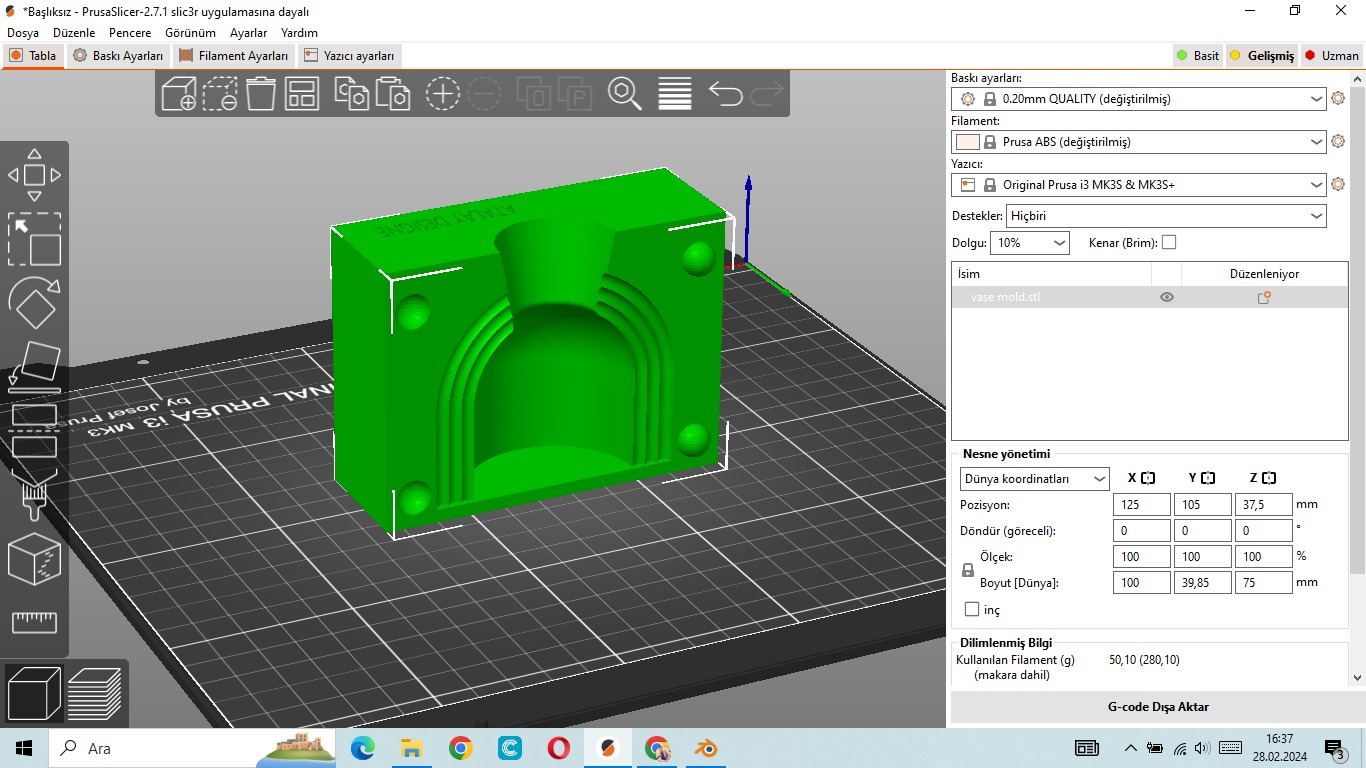Click the Undo arrow icon
This screenshot has width=1366, height=768.
[x=725, y=94]
